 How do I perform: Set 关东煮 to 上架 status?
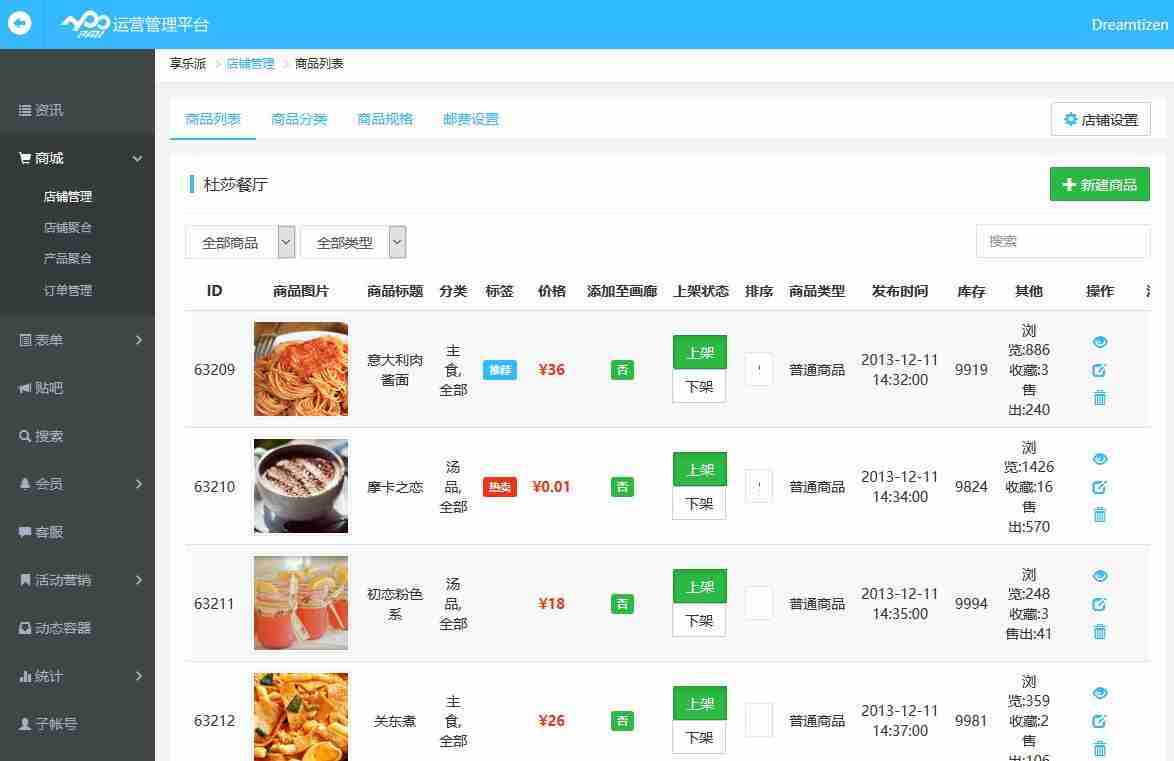click(x=698, y=703)
